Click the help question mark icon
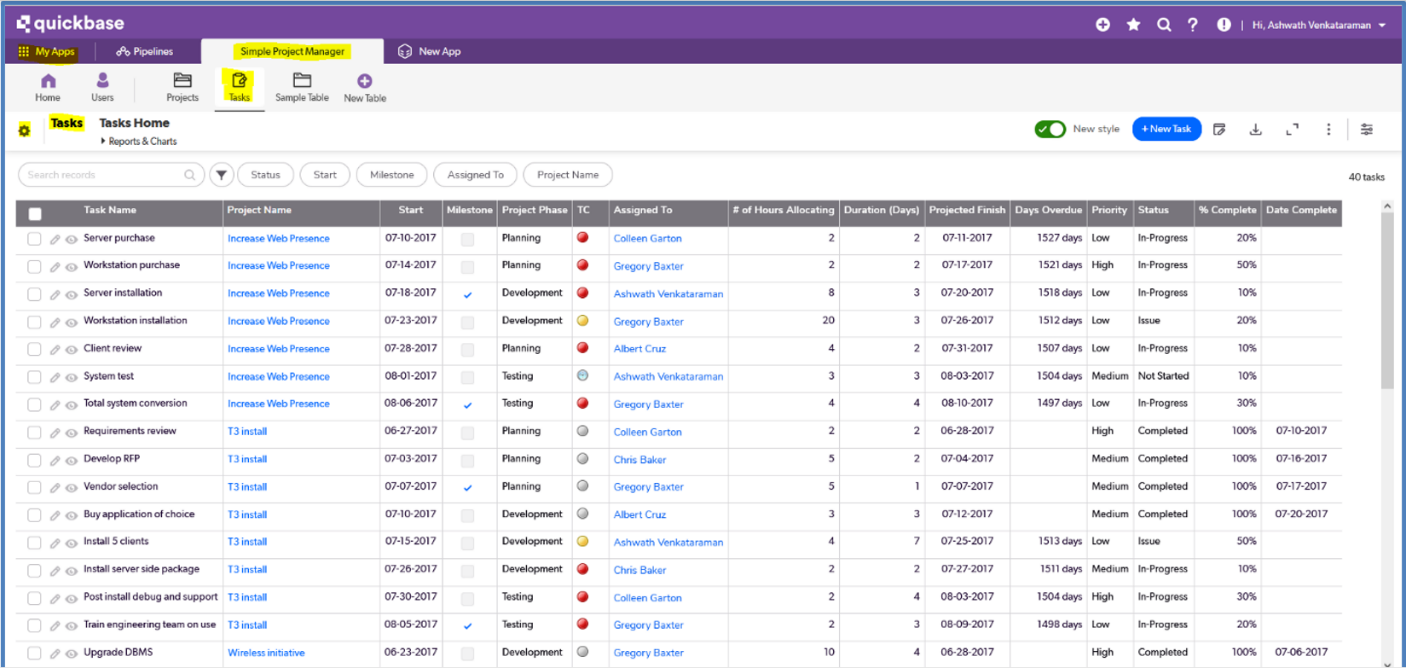 tap(1193, 25)
